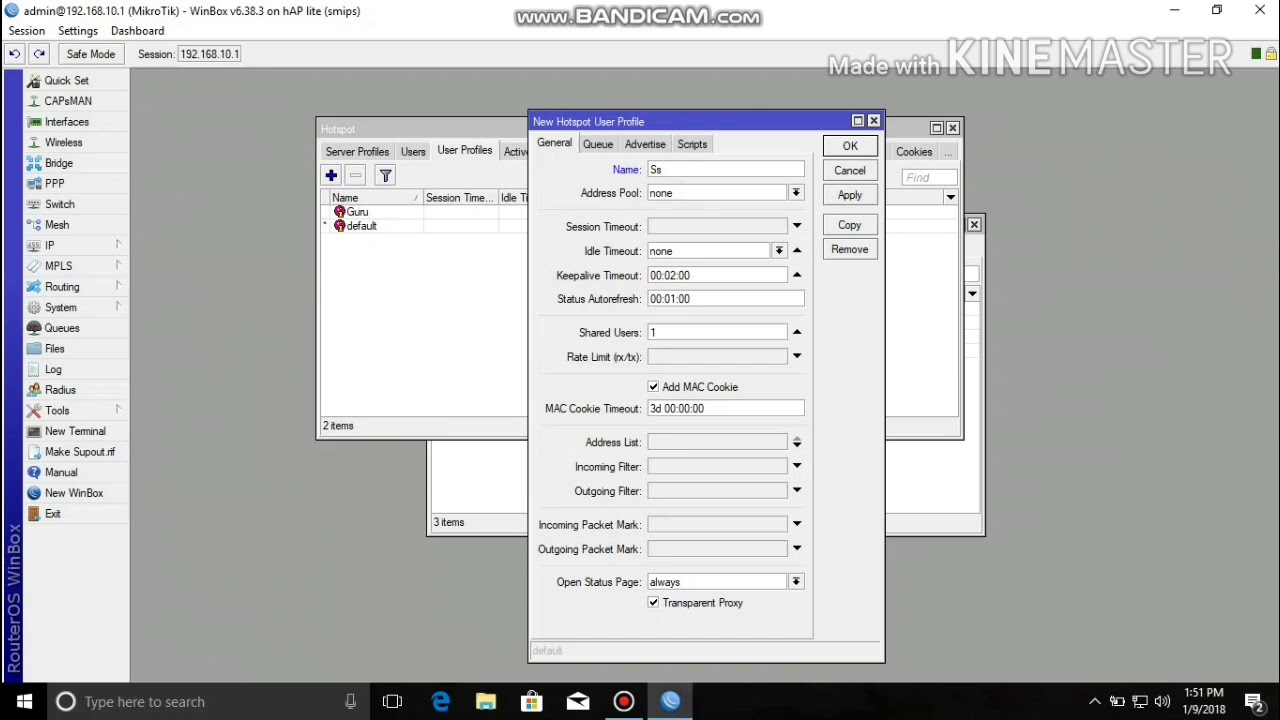Image resolution: width=1280 pixels, height=720 pixels.
Task: Open Queues menu
Action: tap(61, 328)
